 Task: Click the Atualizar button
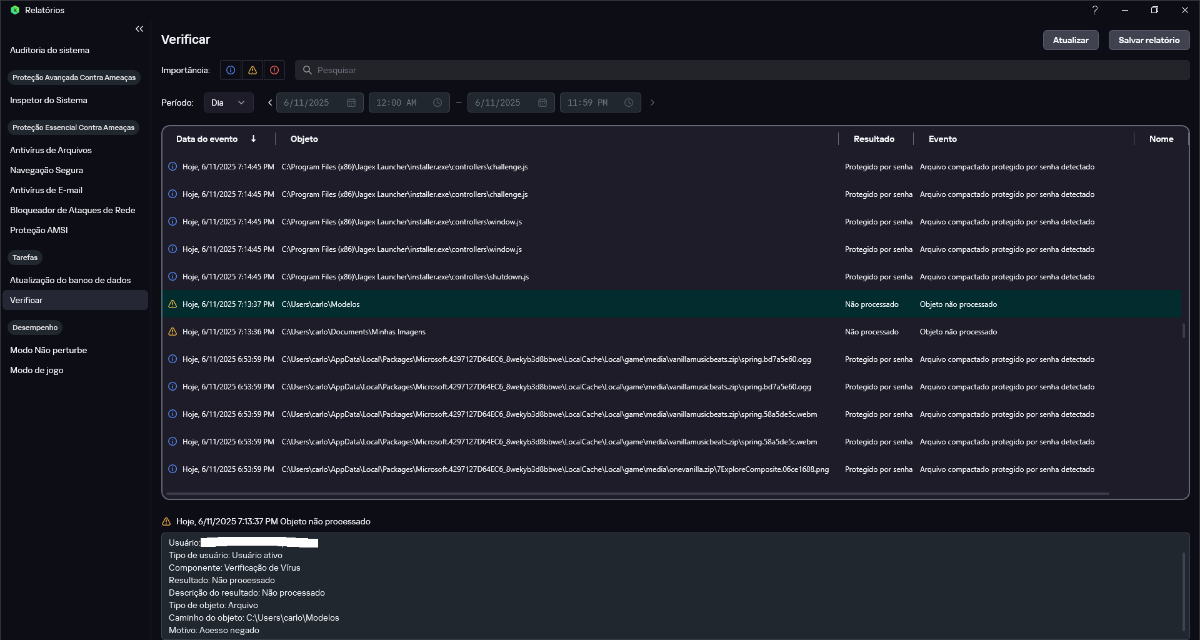pos(1071,40)
